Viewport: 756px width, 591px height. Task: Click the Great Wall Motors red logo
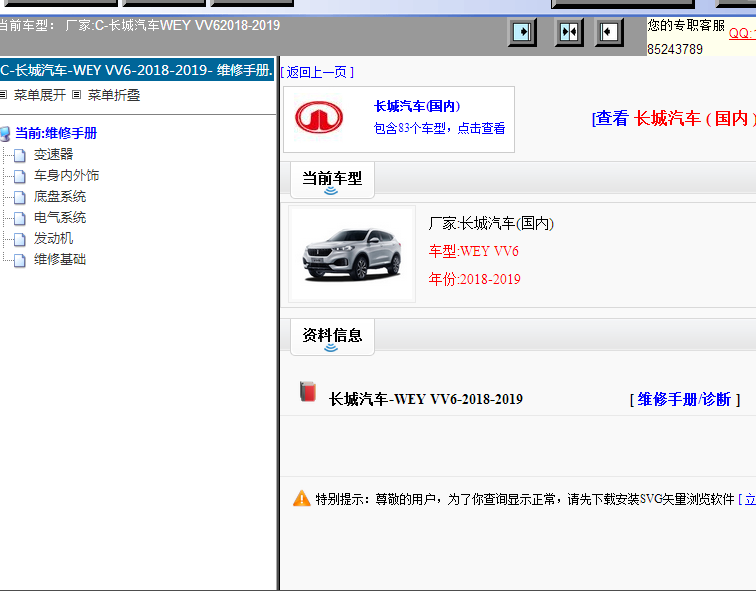pos(319,117)
